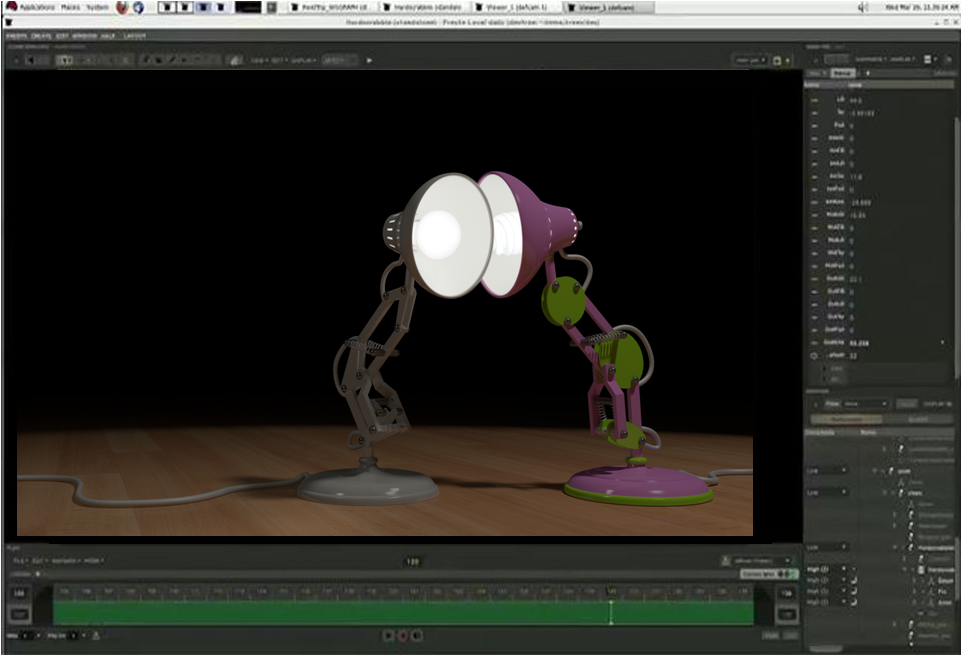This screenshot has width=962, height=656.
Task: Toggle key marker for the 93.258 channel row
Action: 815,343
